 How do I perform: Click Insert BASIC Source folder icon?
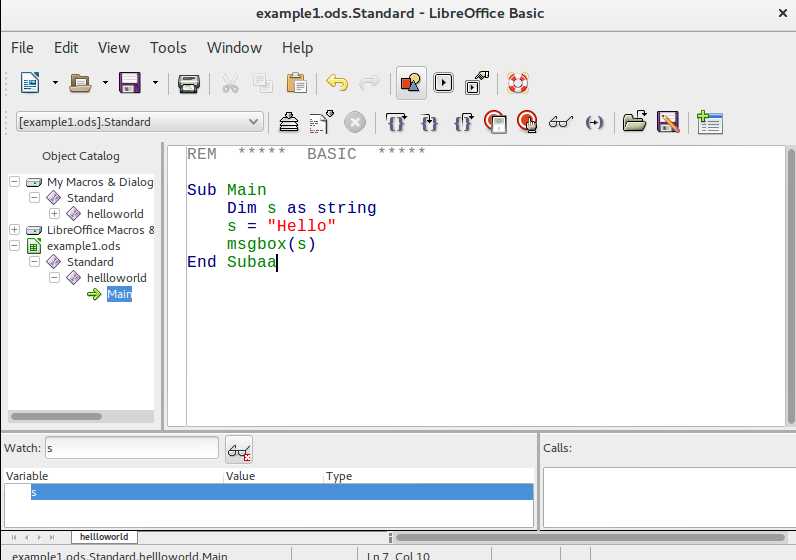(635, 122)
